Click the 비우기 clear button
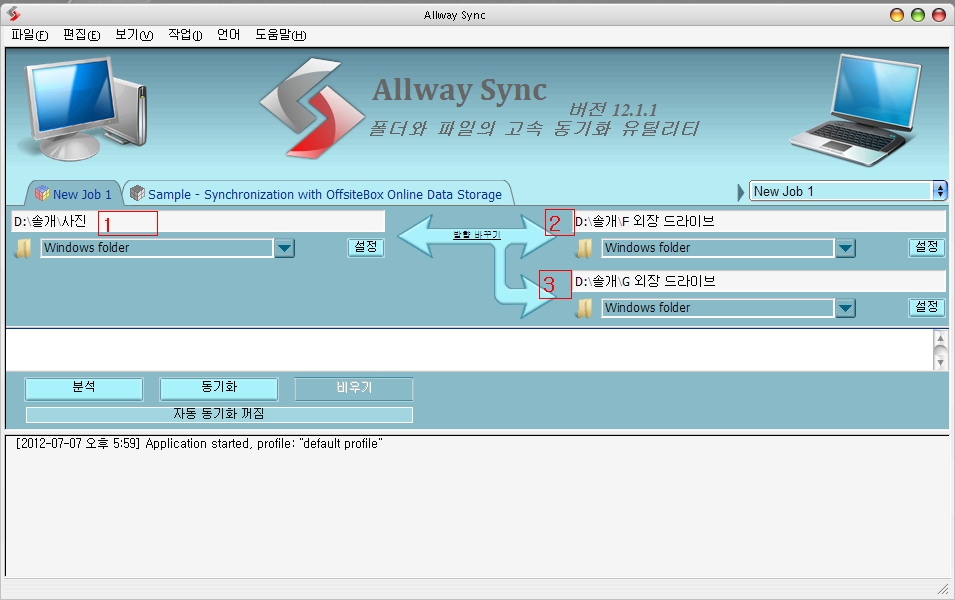The height and width of the screenshot is (600, 955). pos(354,389)
